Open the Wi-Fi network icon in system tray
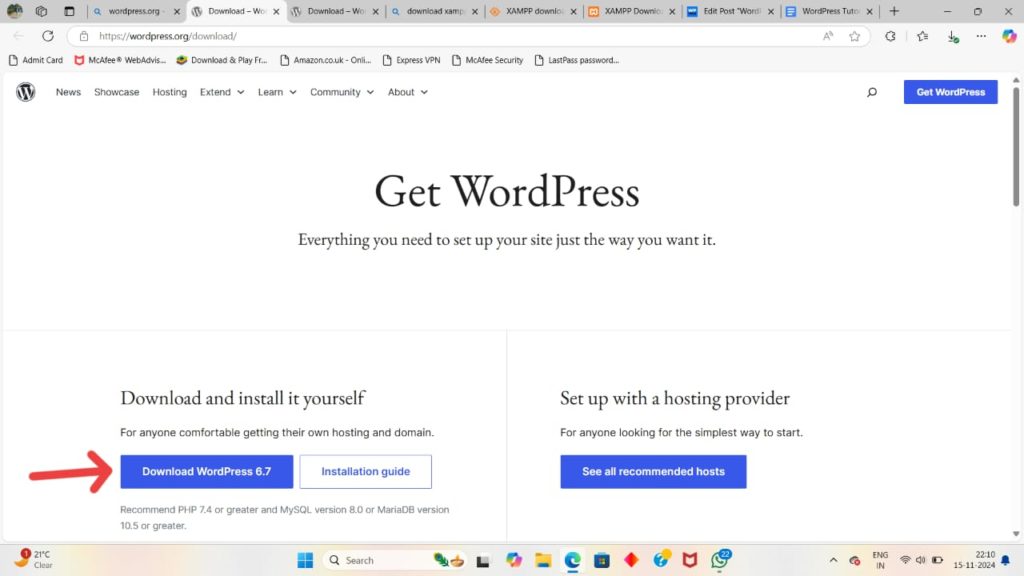Image resolution: width=1024 pixels, height=576 pixels. [x=904, y=560]
